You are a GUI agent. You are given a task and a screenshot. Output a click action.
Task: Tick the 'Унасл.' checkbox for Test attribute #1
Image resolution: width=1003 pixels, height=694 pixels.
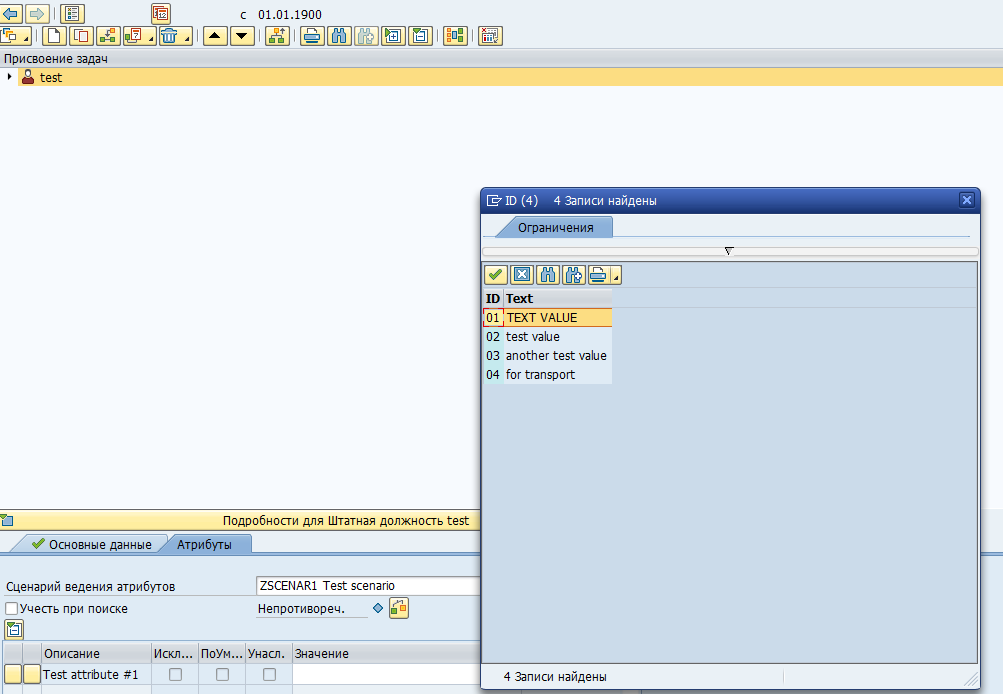pyautogui.click(x=269, y=675)
